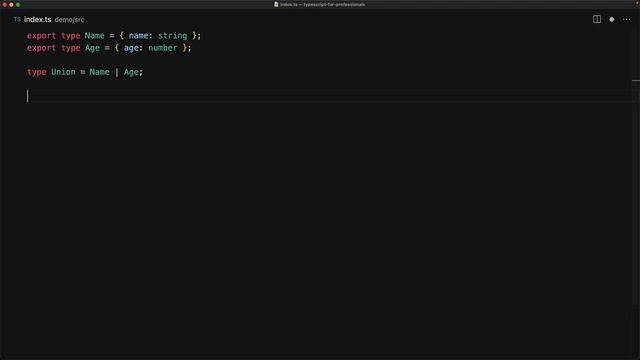Click 'export' keyword on the Name line
Screen dimensions: 640x360
click(41, 36)
